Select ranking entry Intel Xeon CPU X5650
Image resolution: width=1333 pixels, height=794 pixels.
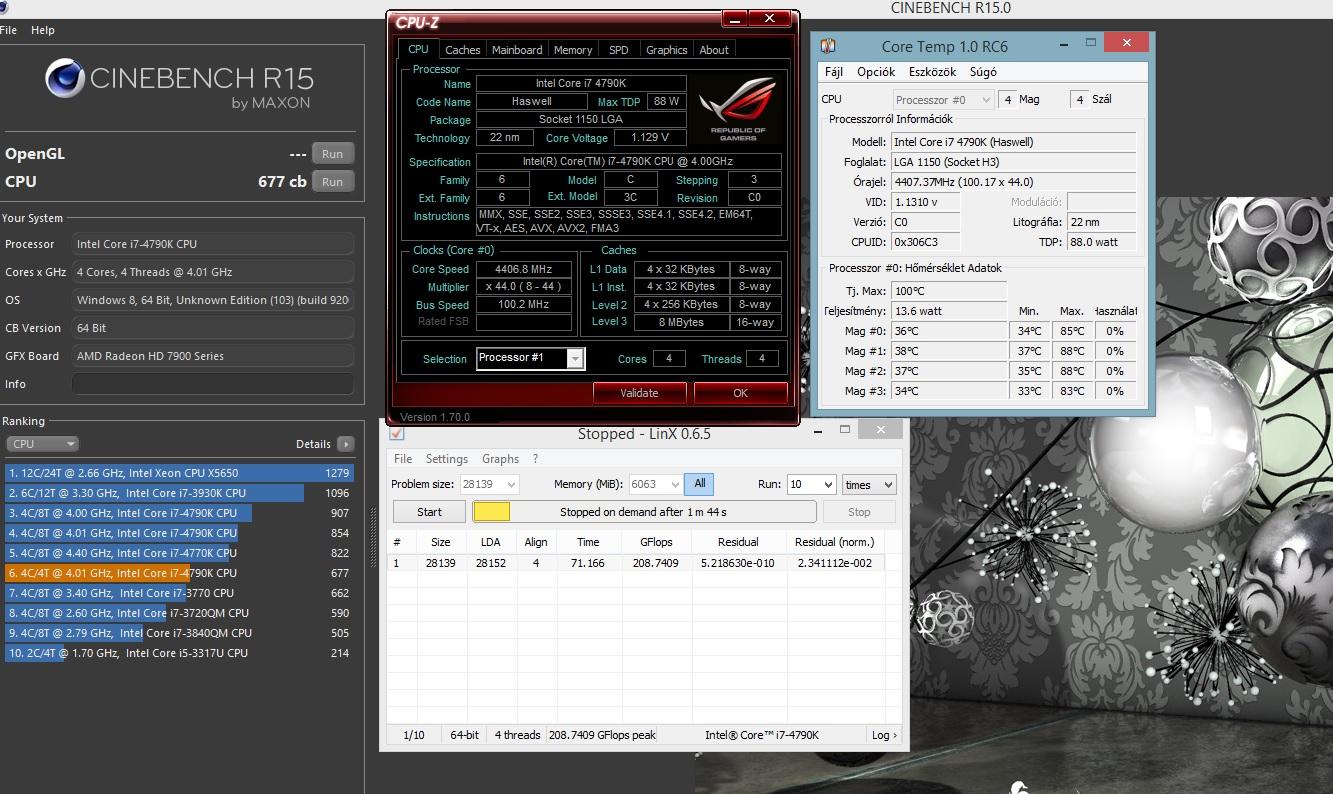(x=178, y=473)
